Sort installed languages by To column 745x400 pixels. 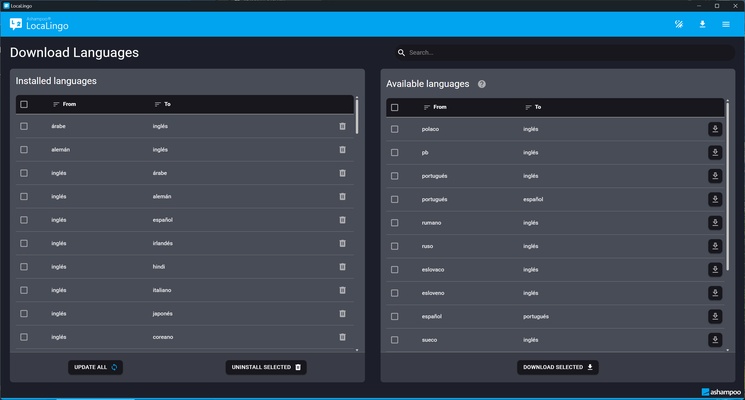(162, 104)
